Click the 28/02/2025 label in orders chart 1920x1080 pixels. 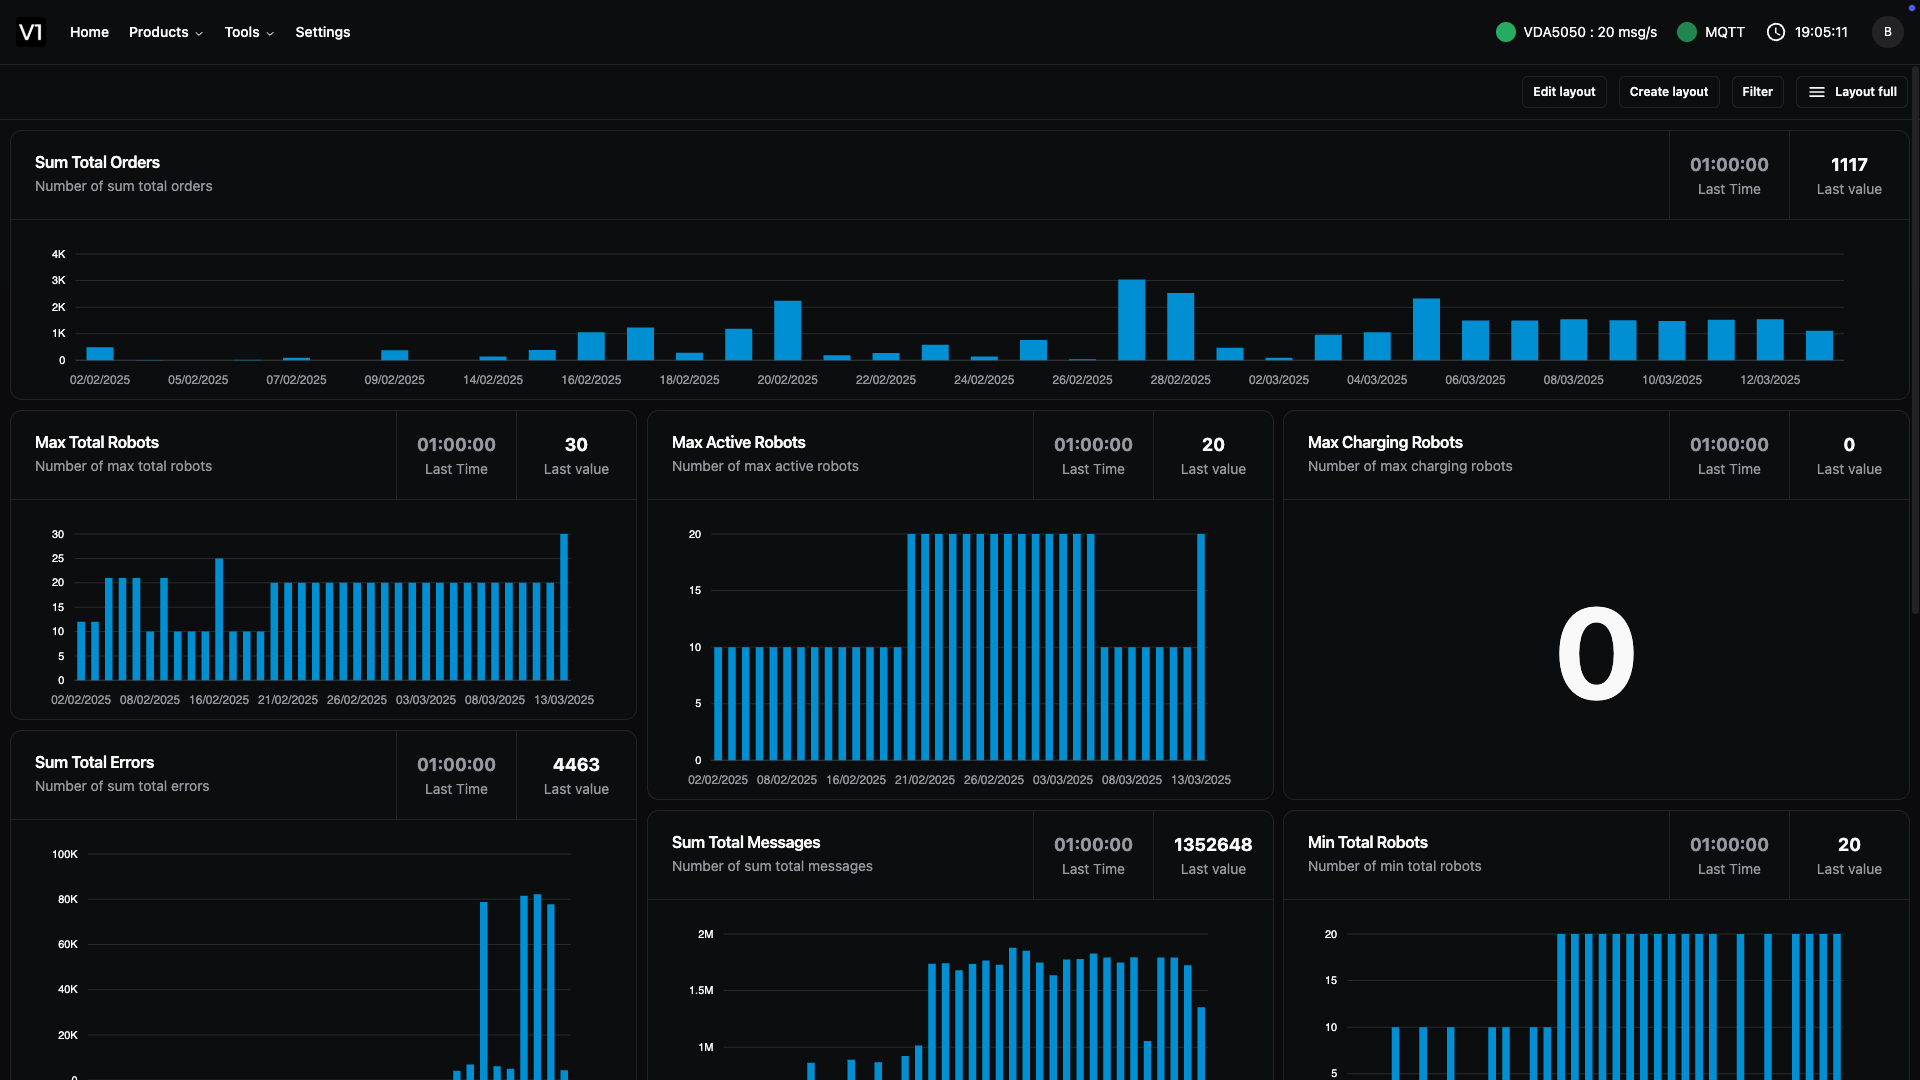point(1180,380)
